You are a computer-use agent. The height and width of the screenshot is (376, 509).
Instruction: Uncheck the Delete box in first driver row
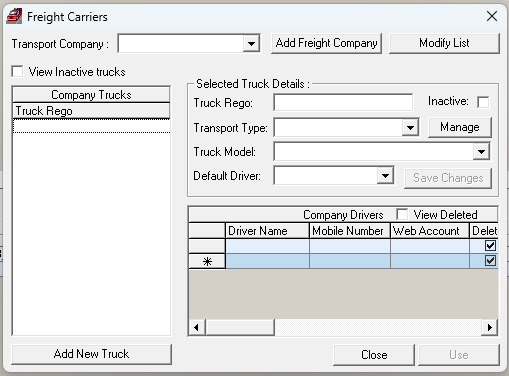tap(490, 246)
